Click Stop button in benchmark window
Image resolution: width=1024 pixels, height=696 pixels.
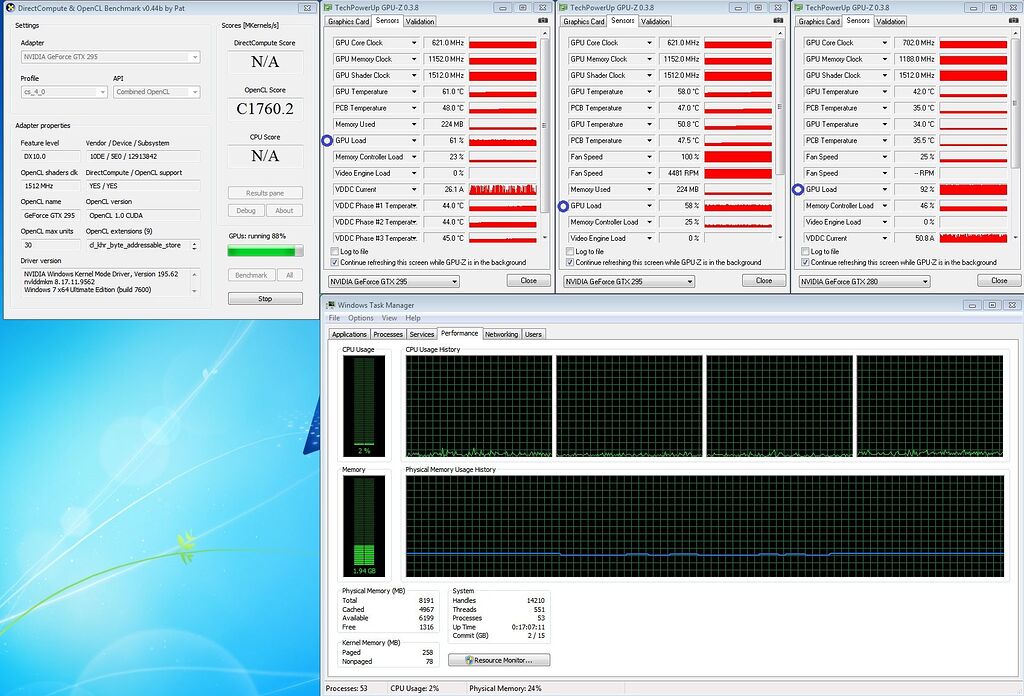tap(265, 299)
